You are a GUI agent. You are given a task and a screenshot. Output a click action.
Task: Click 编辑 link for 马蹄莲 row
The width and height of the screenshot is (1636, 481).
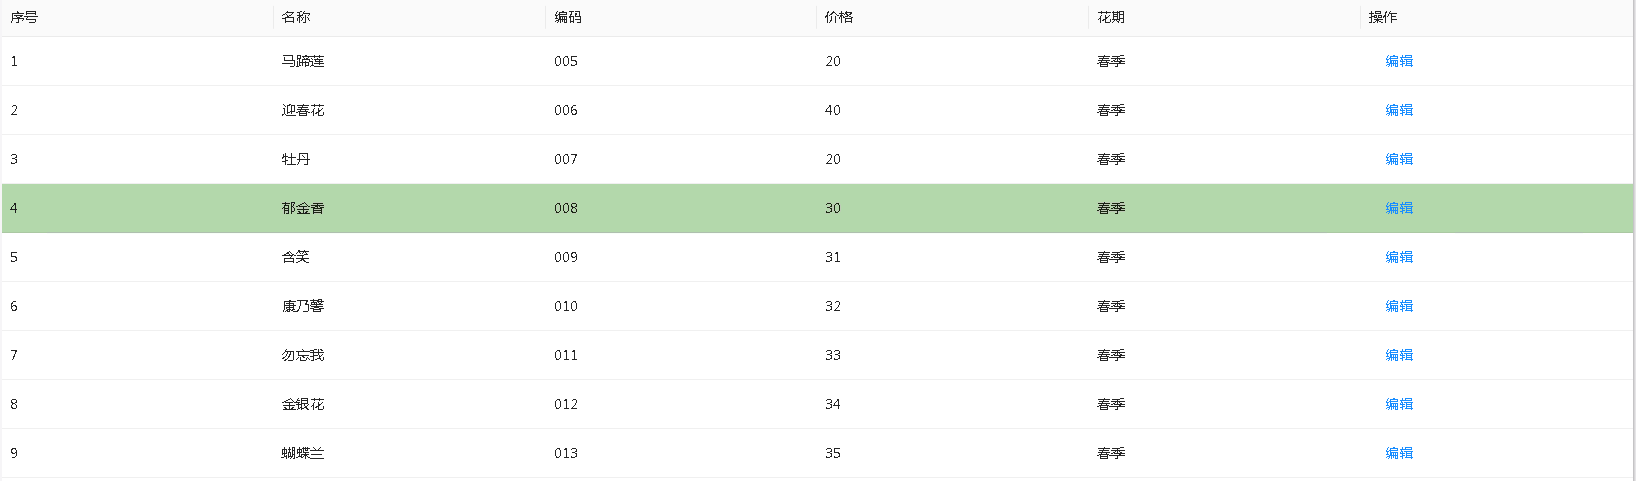tap(1399, 61)
